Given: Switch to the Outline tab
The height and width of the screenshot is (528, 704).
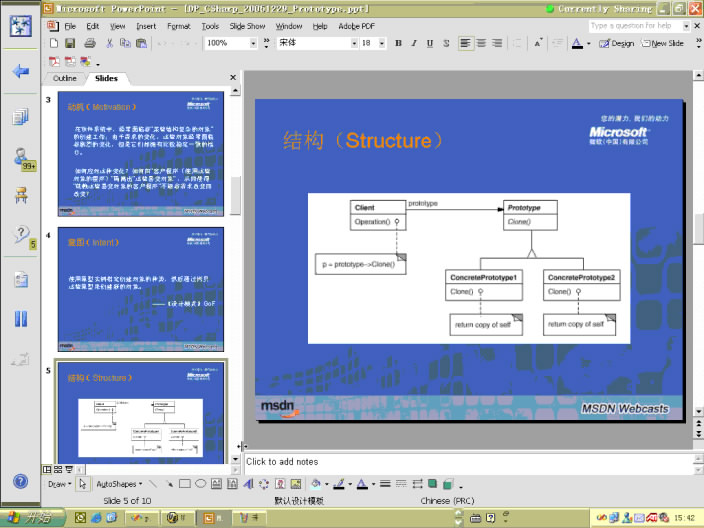Looking at the screenshot, I should coord(64,78).
